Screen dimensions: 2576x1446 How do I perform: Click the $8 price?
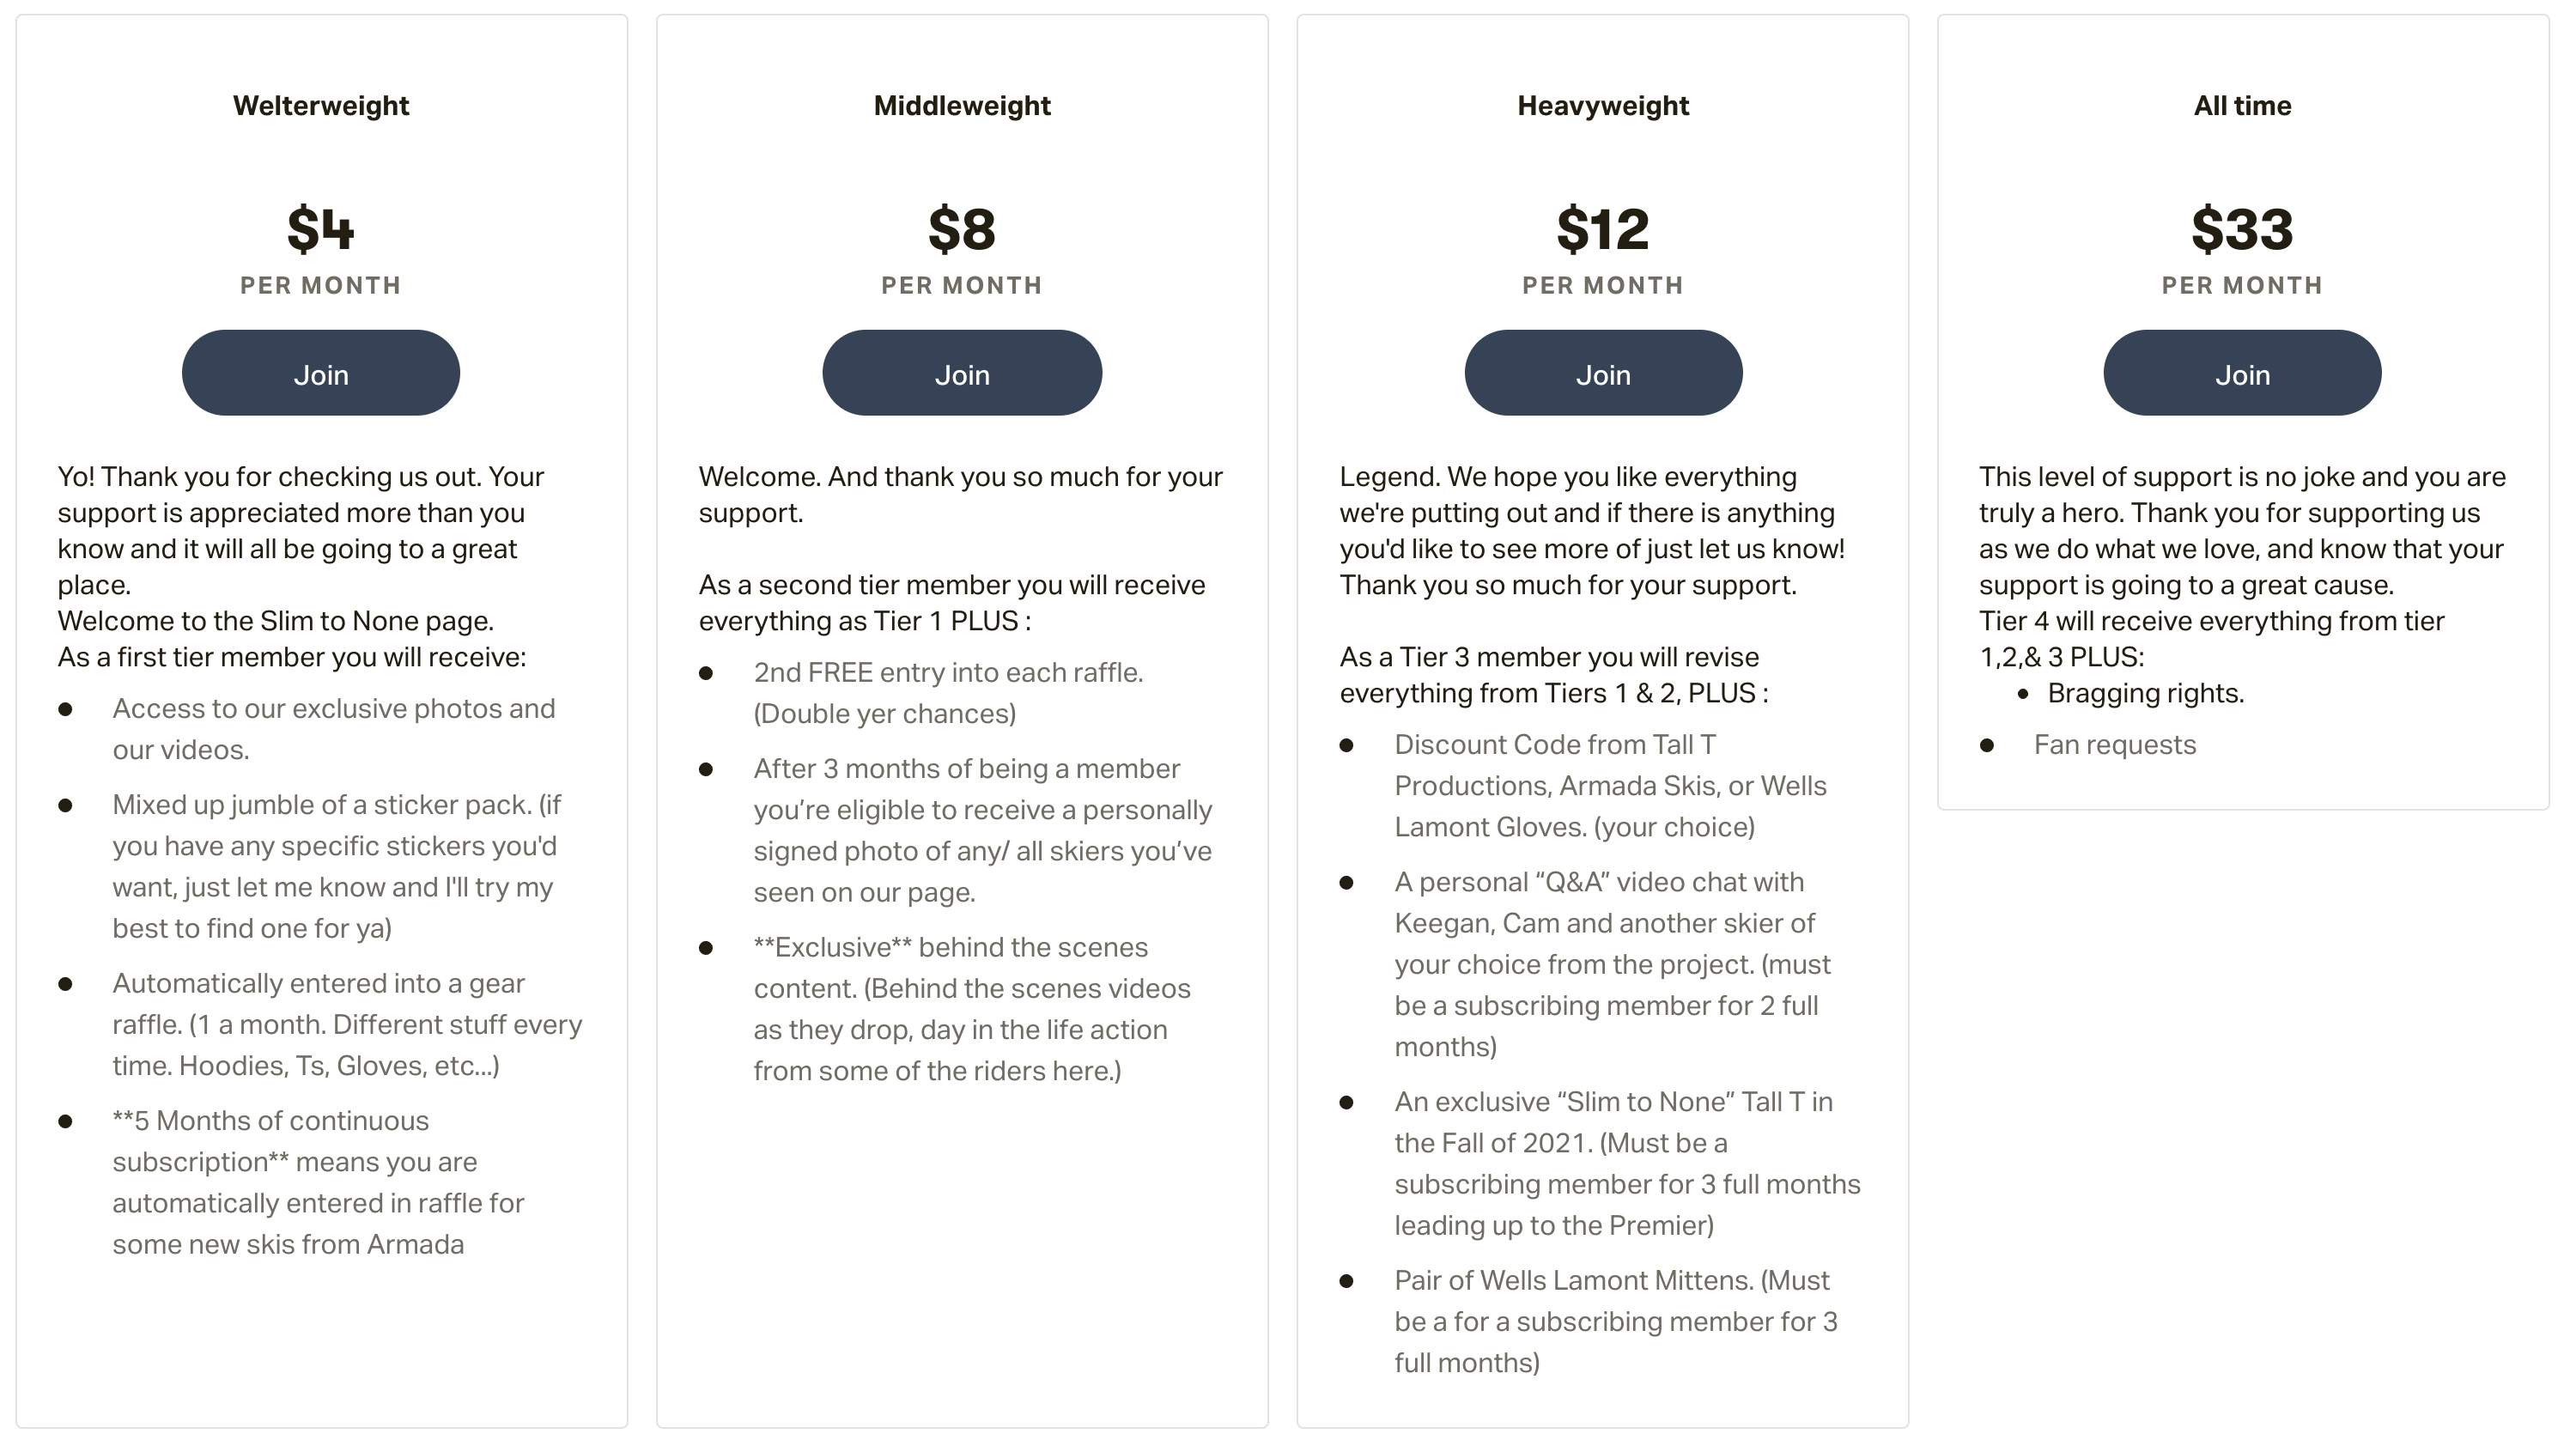961,229
